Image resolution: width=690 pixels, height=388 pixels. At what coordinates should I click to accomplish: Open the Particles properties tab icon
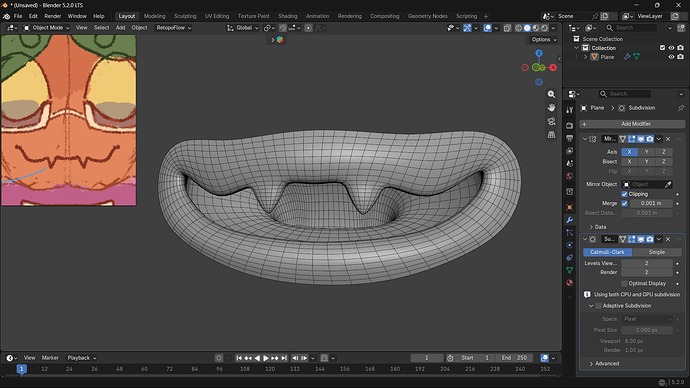click(x=569, y=232)
